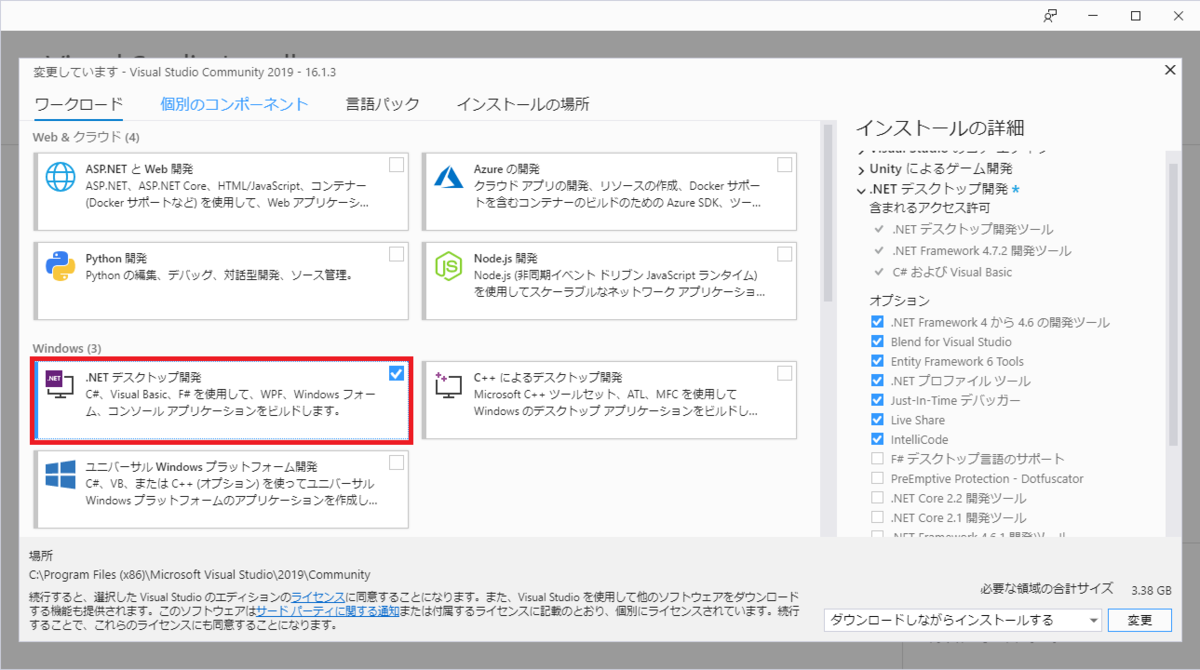Click the オプション label in install details
Screen dimensions: 1200x670
pos(900,301)
